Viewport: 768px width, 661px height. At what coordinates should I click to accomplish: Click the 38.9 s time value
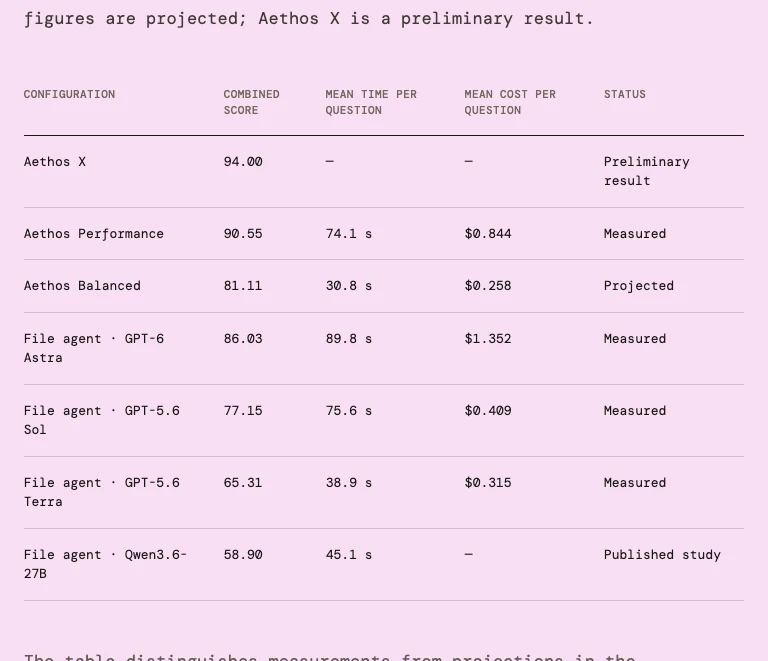pyautogui.click(x=349, y=483)
